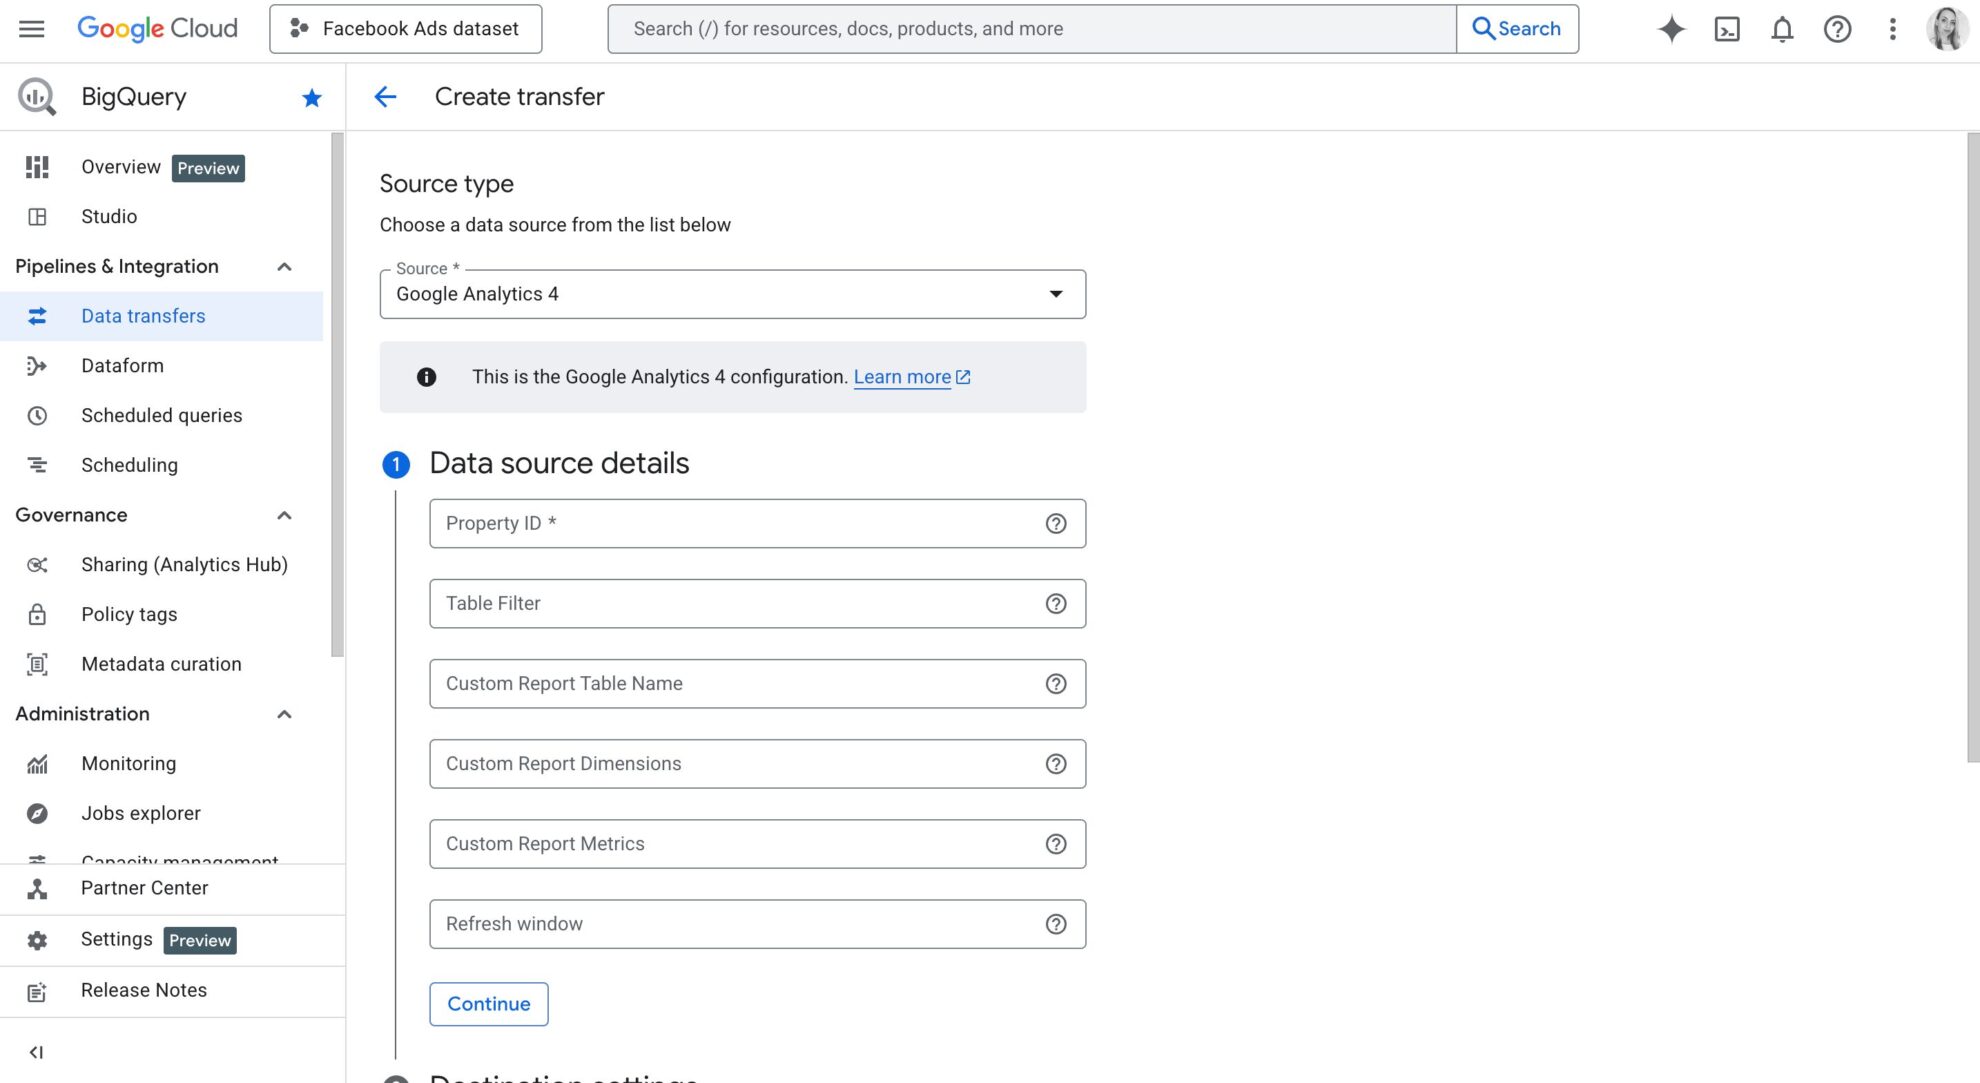Click the Search button
Image resolution: width=1980 pixels, height=1083 pixels.
pyautogui.click(x=1517, y=29)
